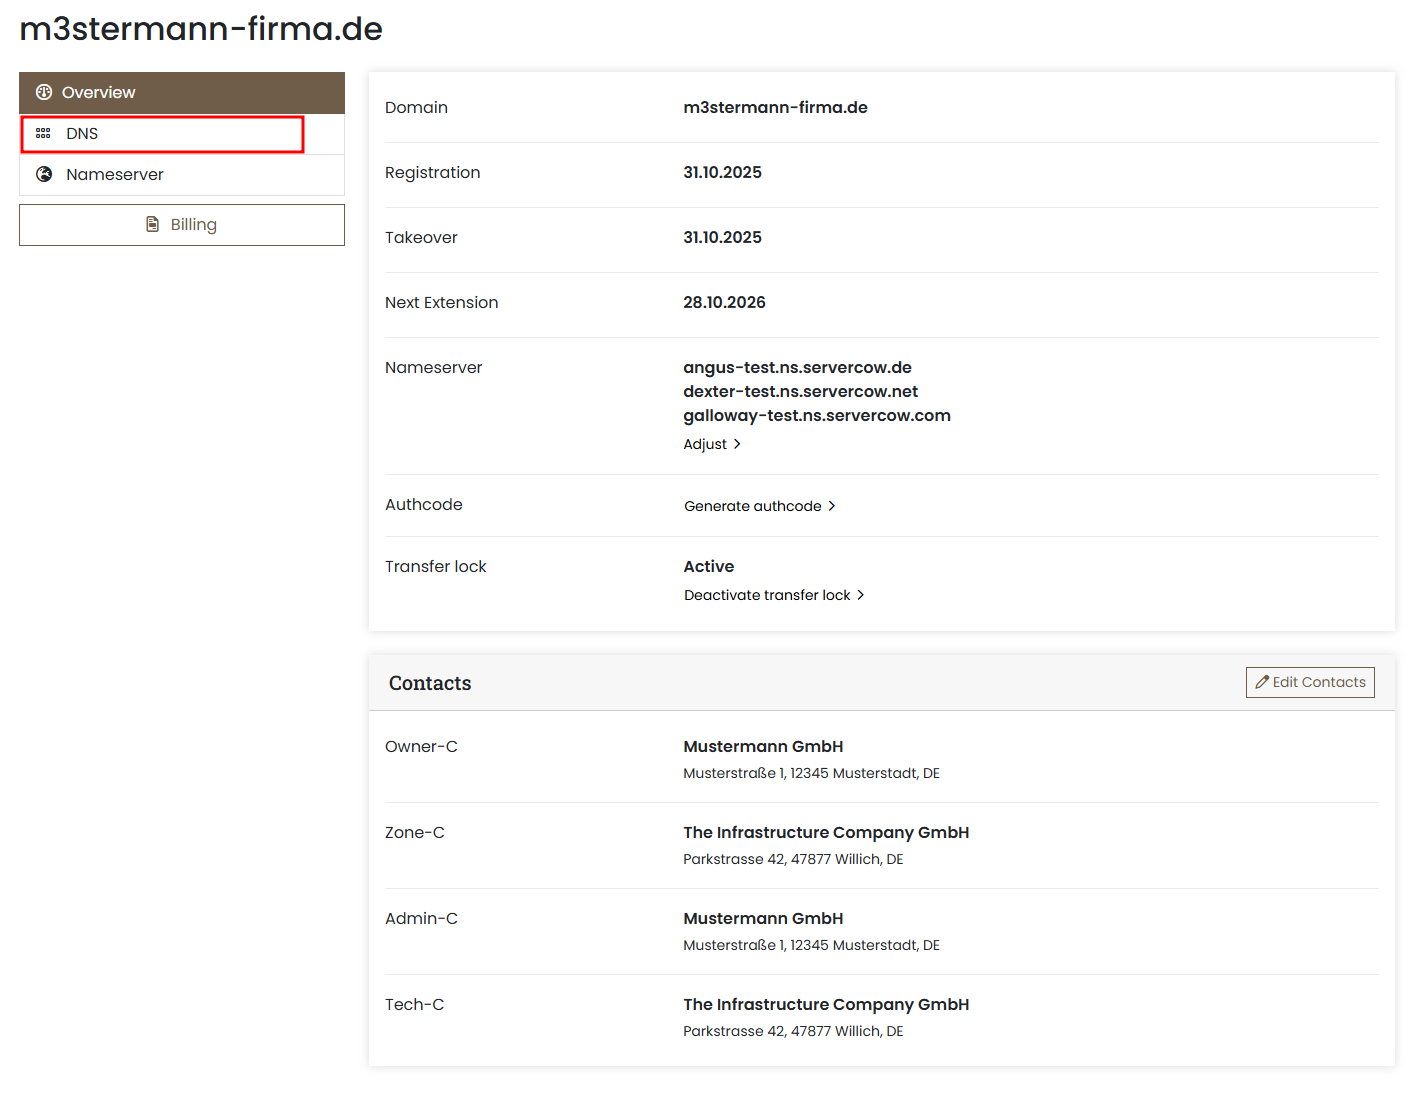
Task: Click the globe icon next to Nameserver
Action: pos(44,174)
